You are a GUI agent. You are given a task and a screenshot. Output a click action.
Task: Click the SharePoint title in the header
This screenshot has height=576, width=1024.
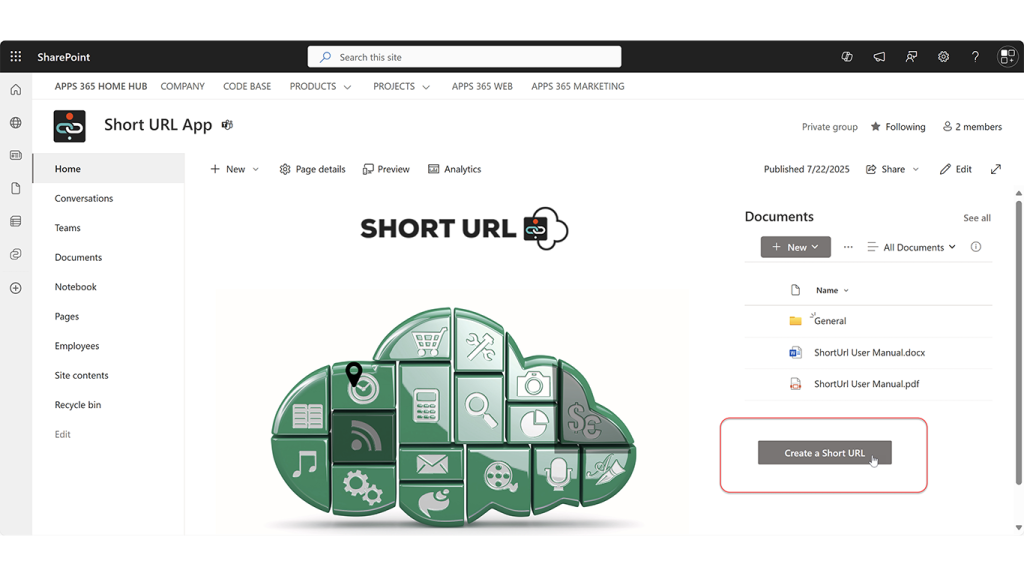pyautogui.click(x=63, y=57)
